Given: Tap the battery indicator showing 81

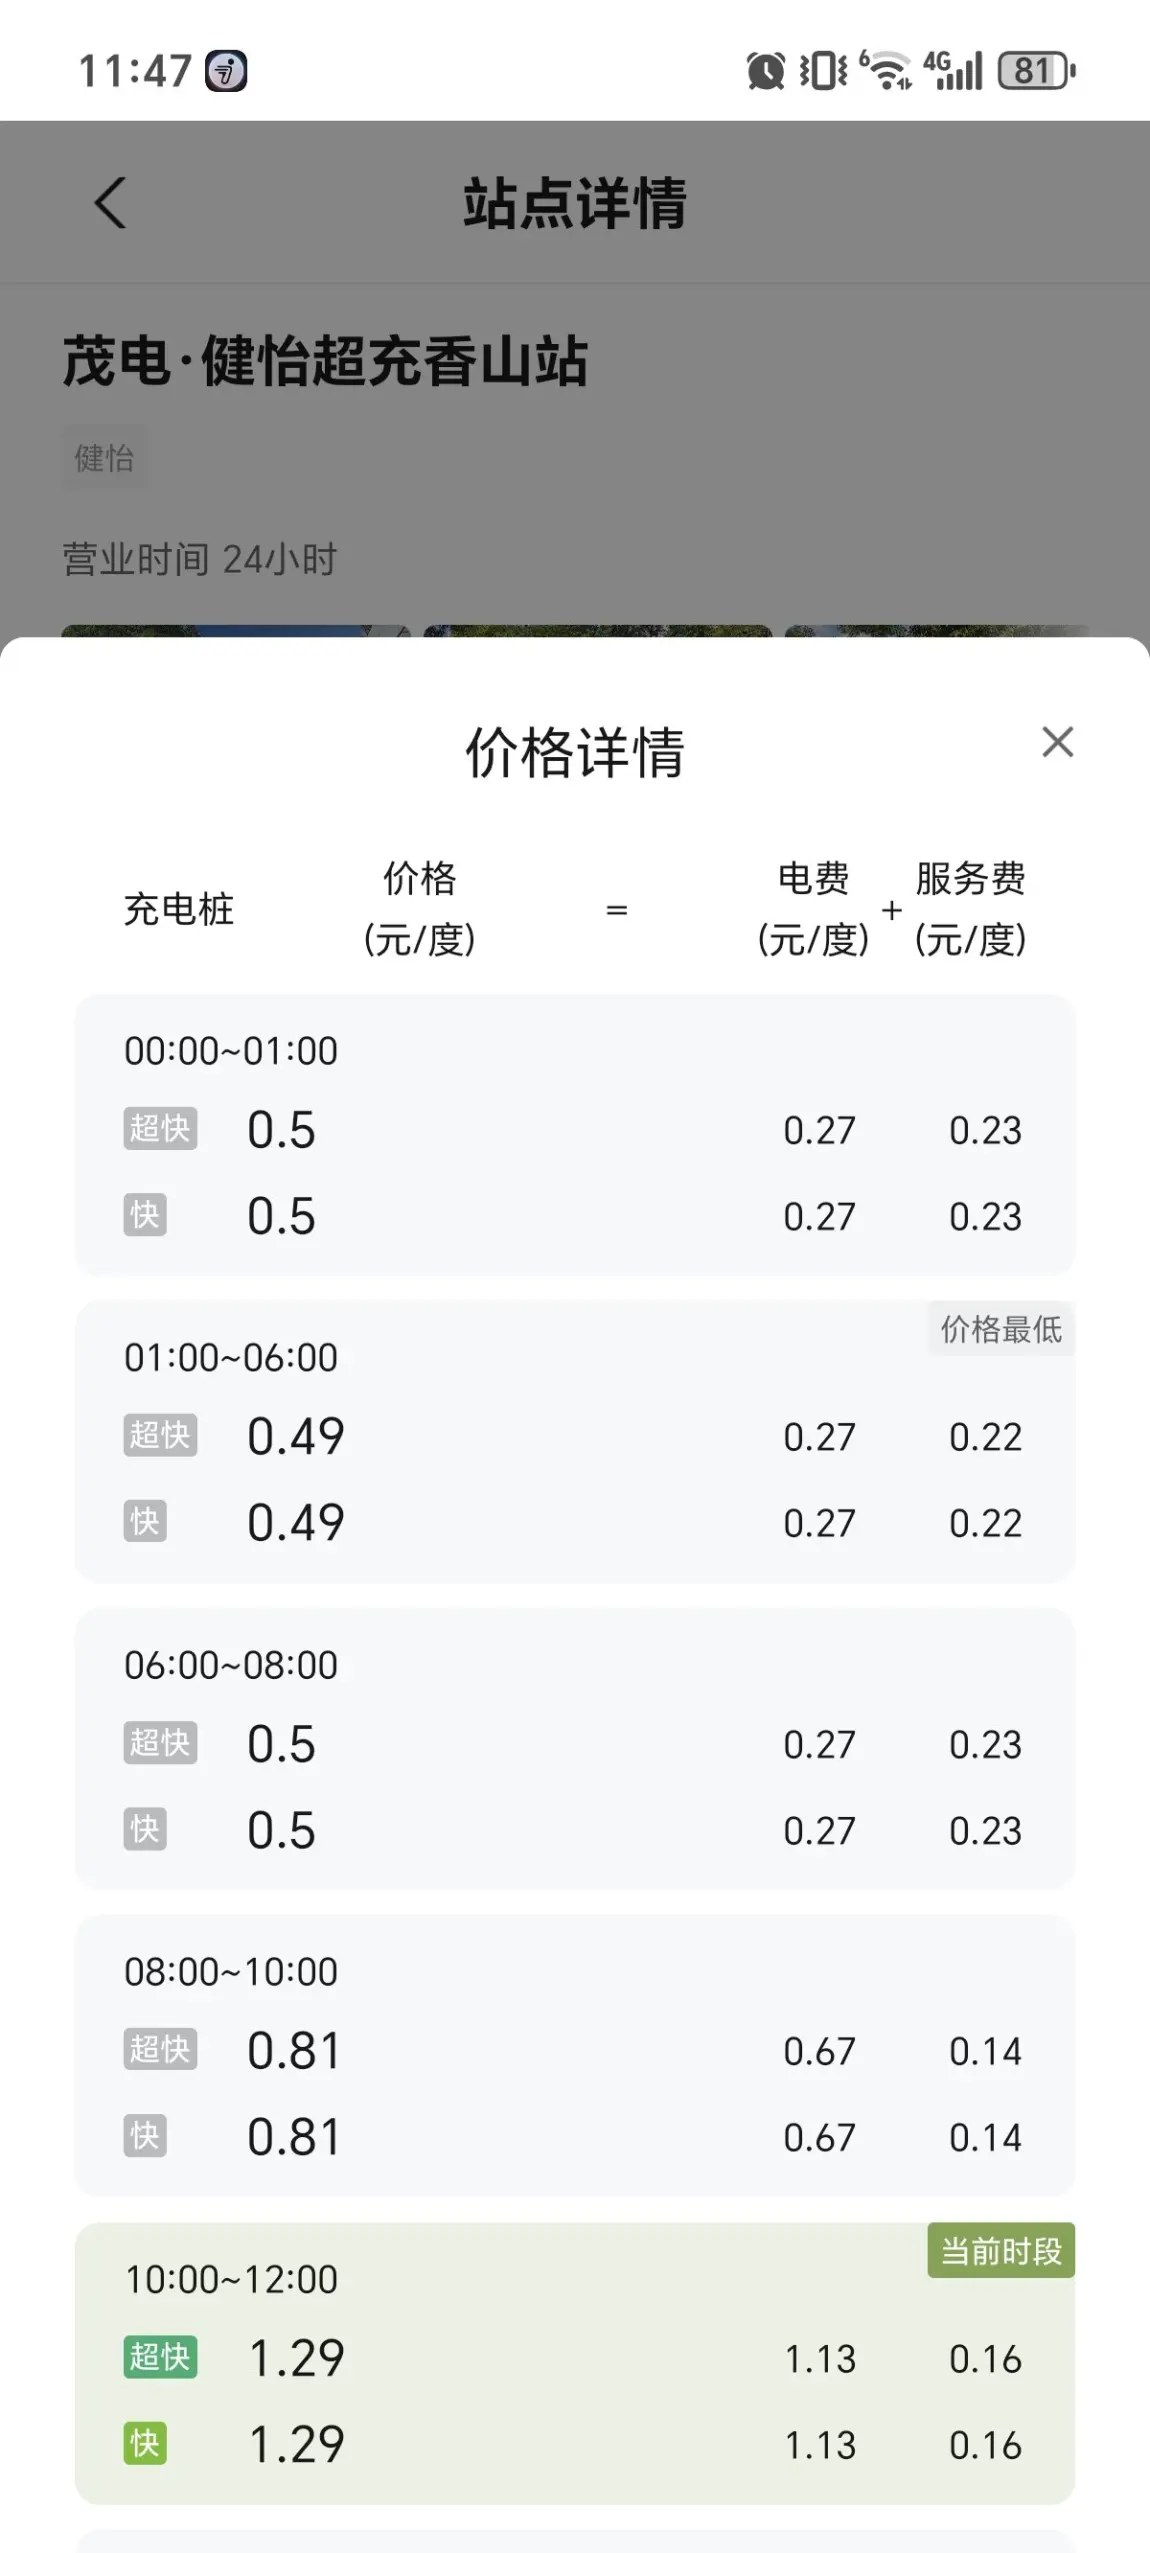Looking at the screenshot, I should (1036, 71).
